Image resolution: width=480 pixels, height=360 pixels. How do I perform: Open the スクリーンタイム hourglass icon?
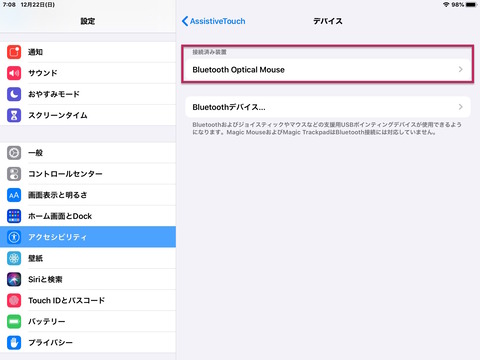14,115
